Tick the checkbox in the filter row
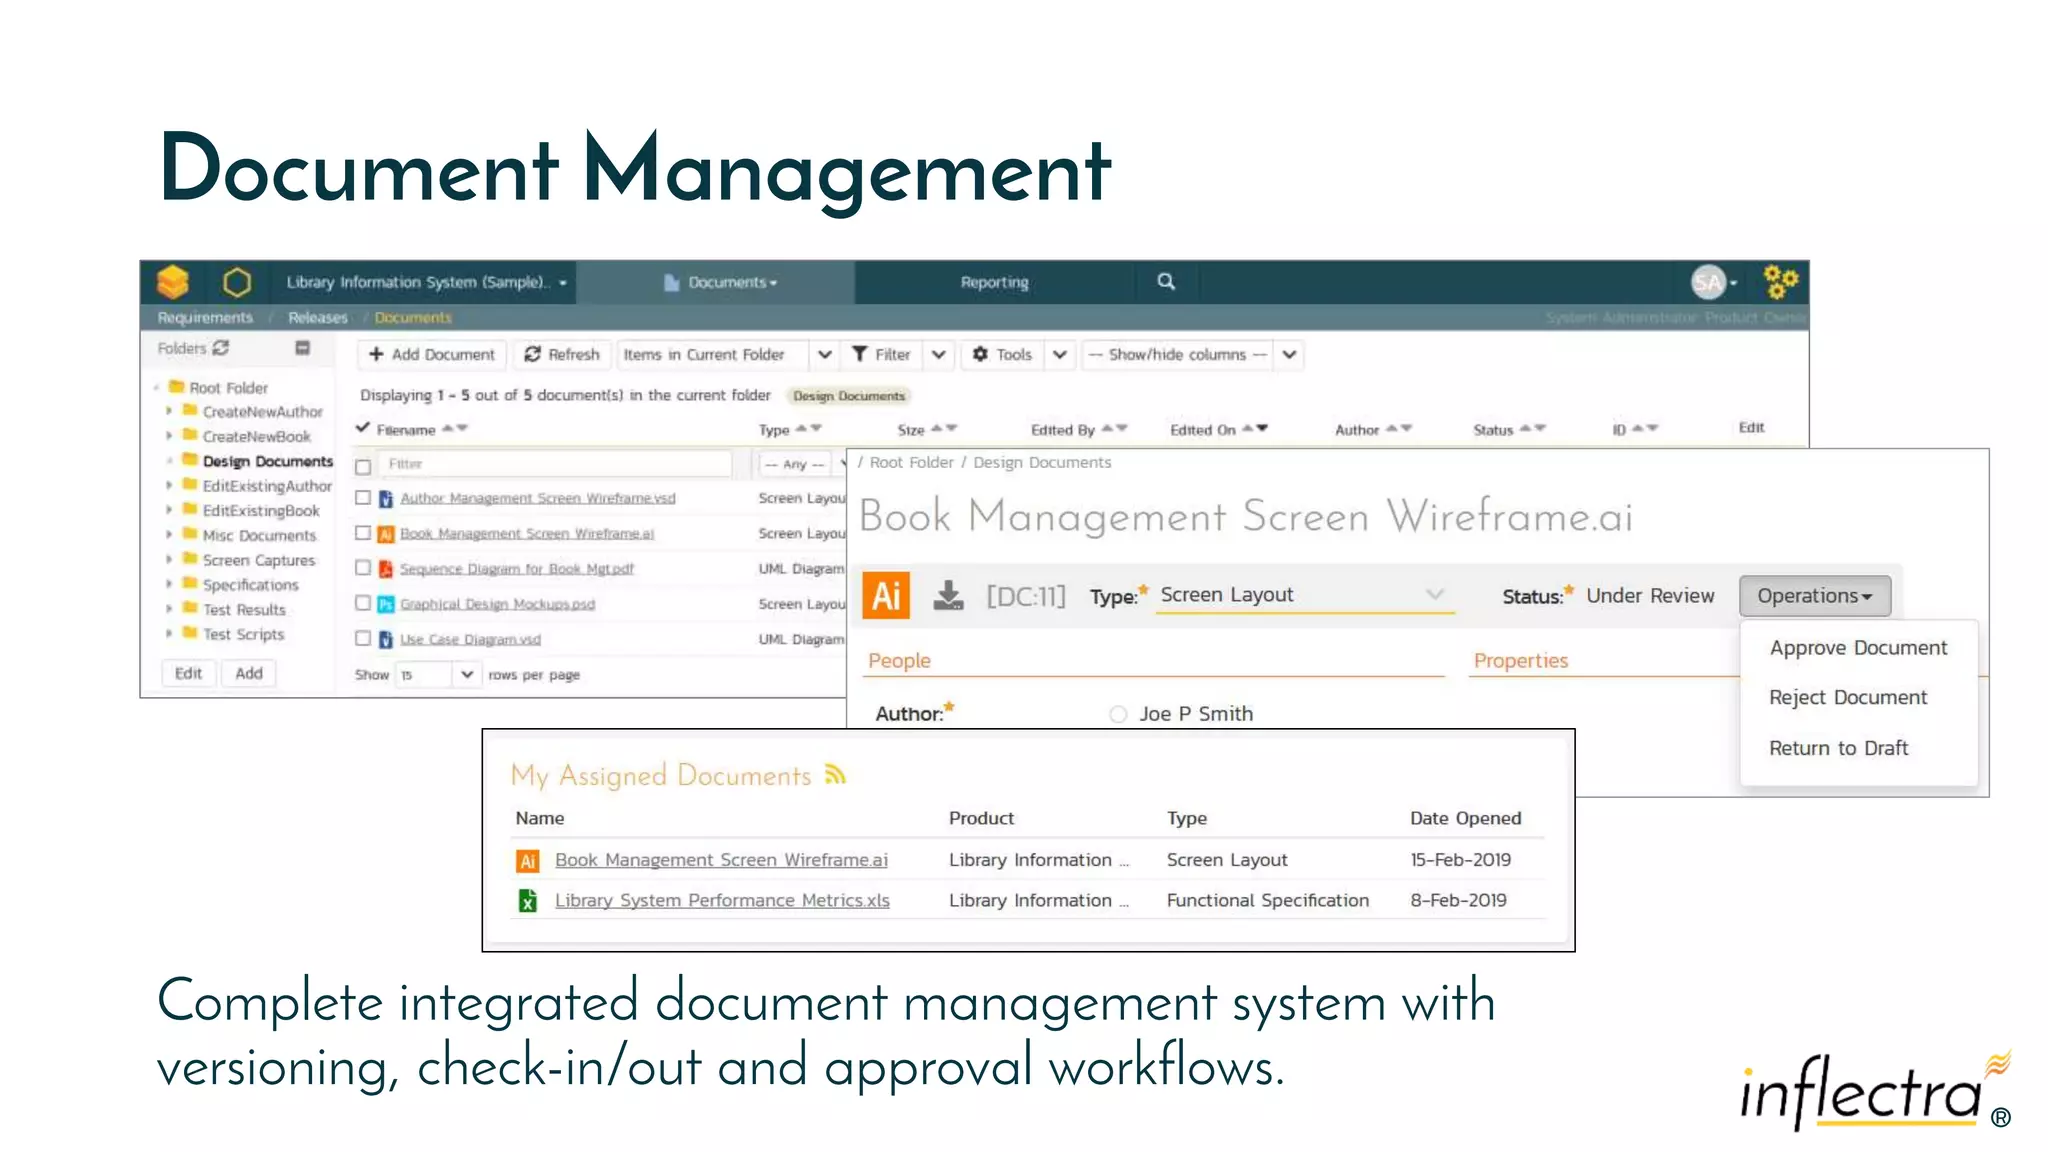The height and width of the screenshot is (1152, 2048). [x=363, y=466]
